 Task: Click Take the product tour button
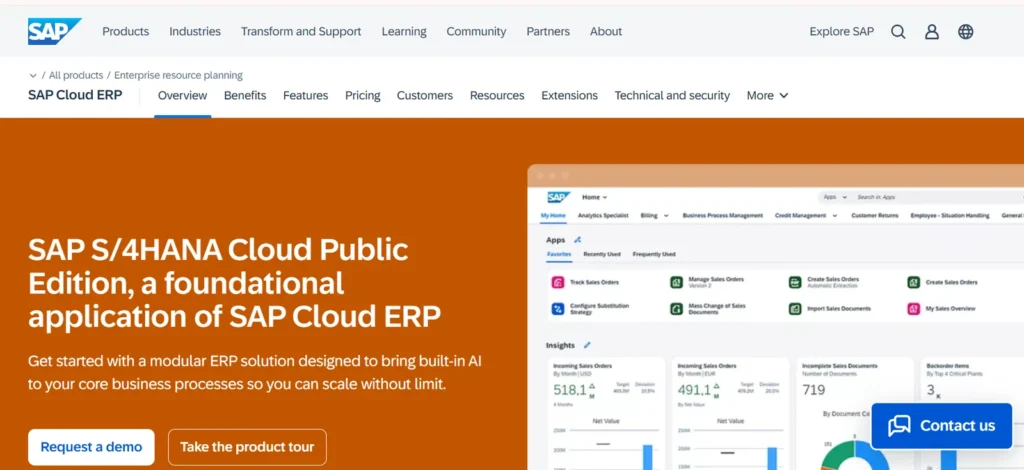coord(247,447)
